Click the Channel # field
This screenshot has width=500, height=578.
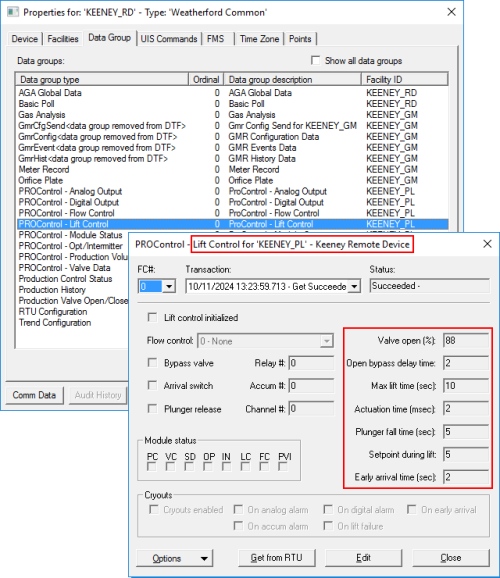click(x=311, y=409)
